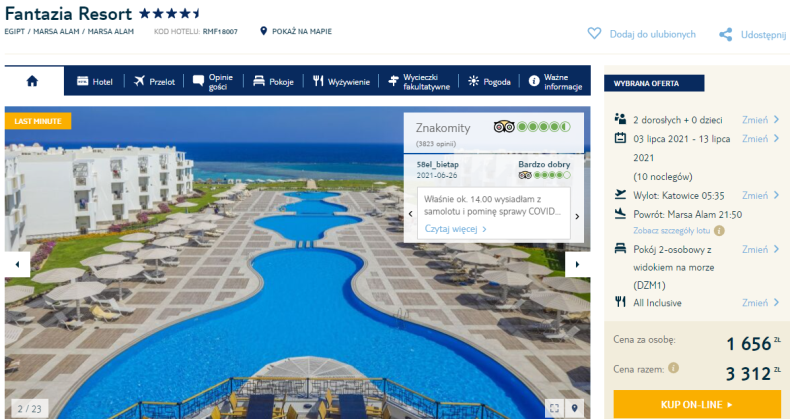Click the Kup on-line button
The image size is (790, 419).
click(697, 404)
